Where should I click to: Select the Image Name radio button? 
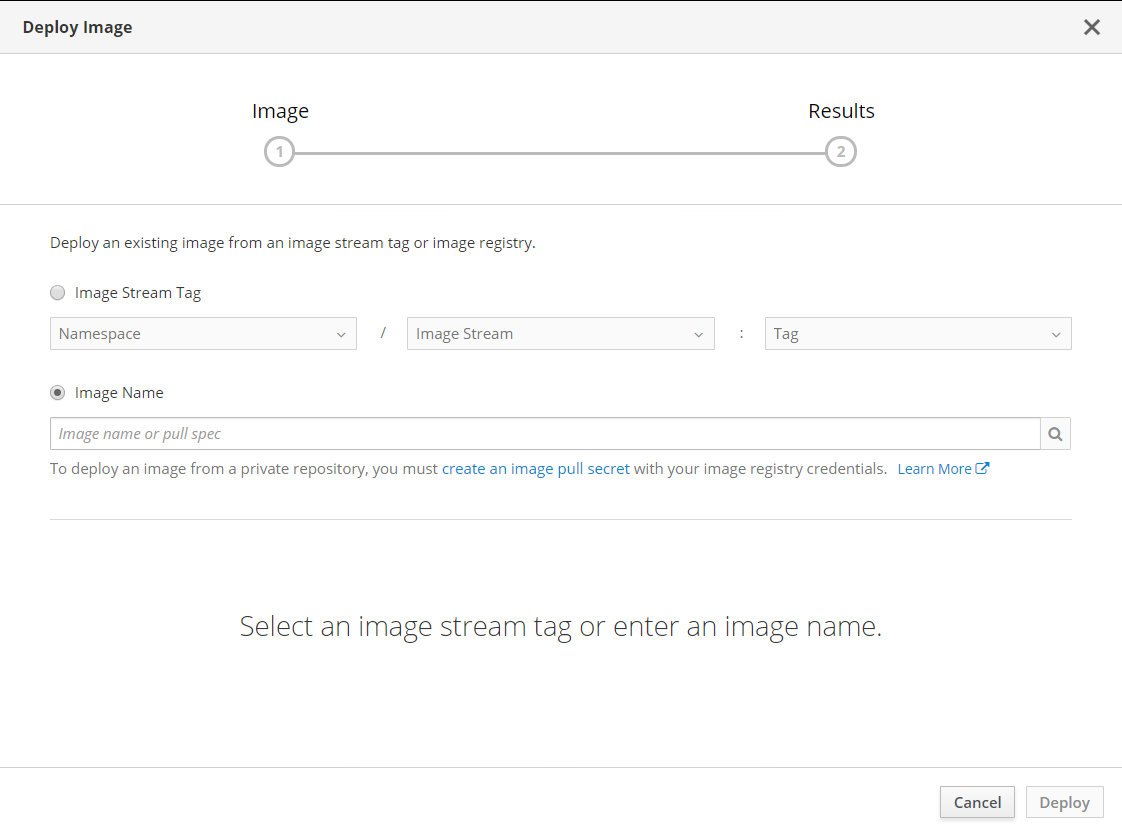[x=58, y=393]
